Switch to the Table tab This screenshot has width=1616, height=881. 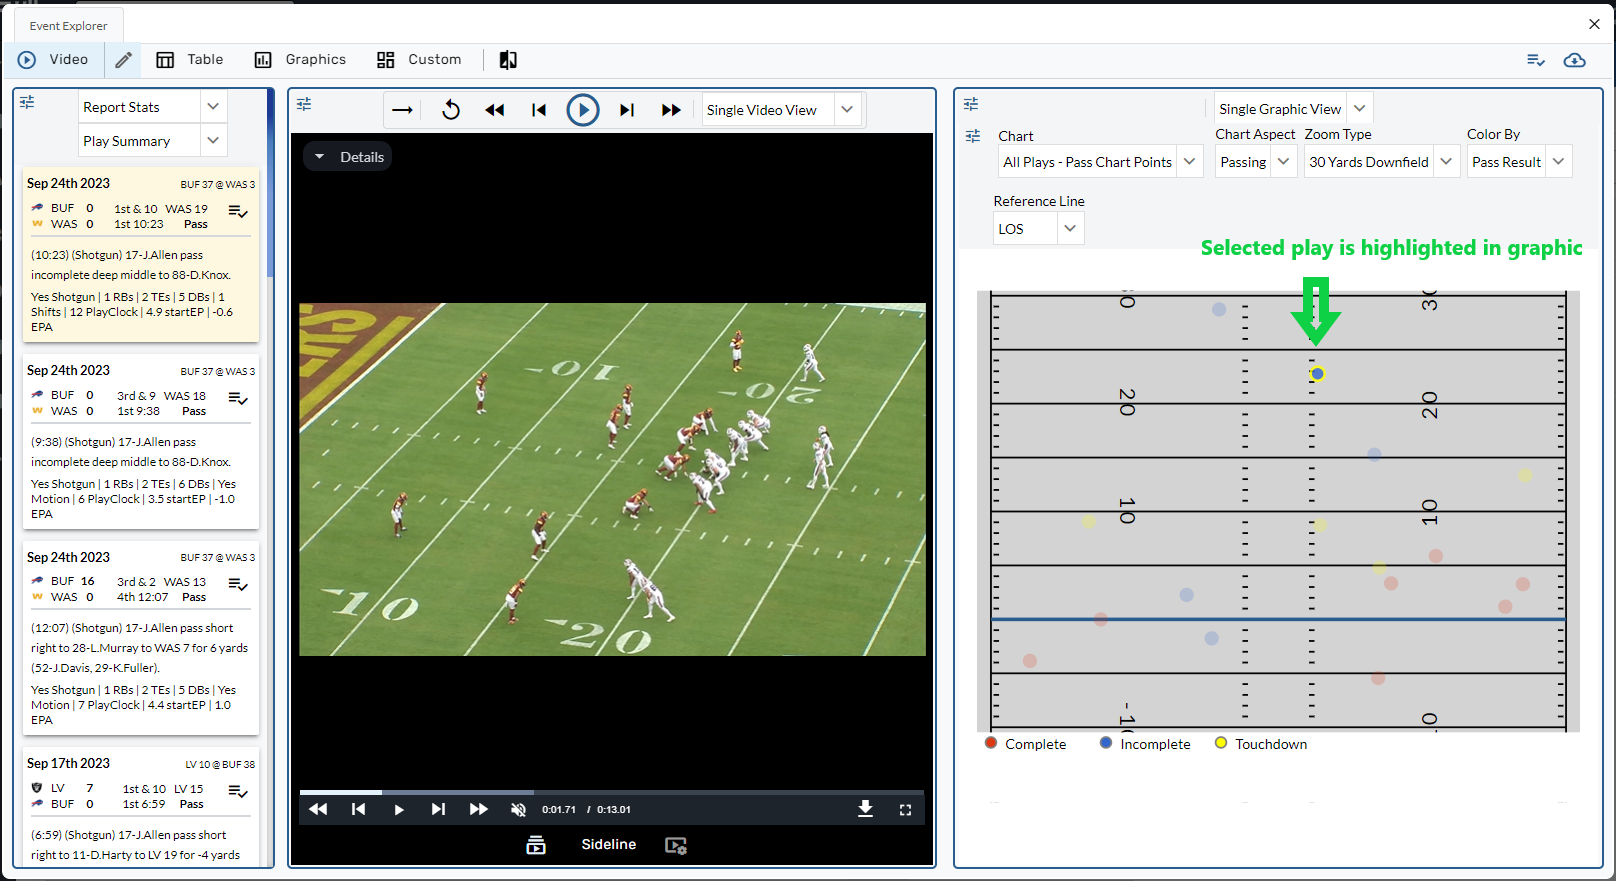coord(190,60)
